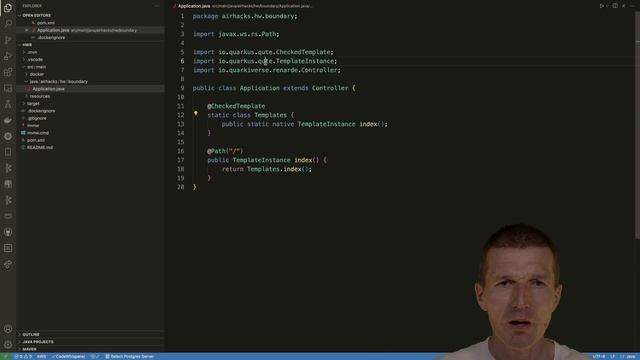Open the errors and warnings count in status bar

(23, 356)
